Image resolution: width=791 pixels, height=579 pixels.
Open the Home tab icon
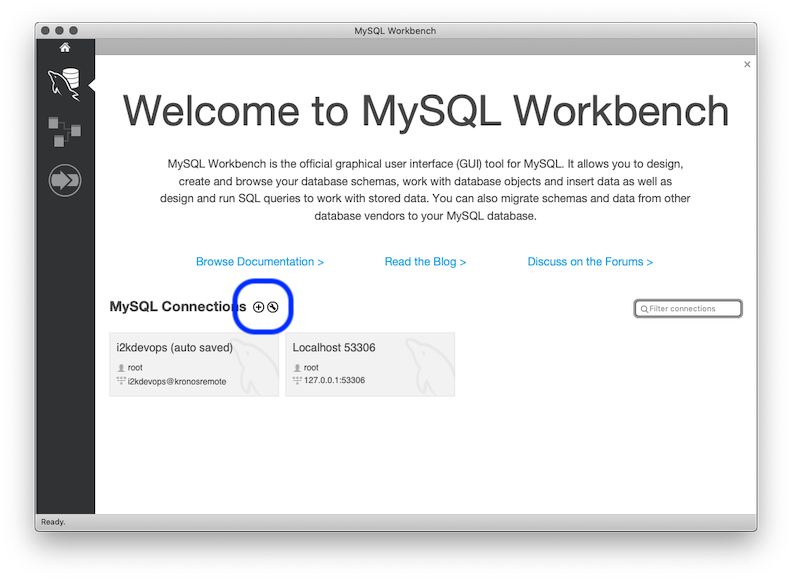(65, 47)
